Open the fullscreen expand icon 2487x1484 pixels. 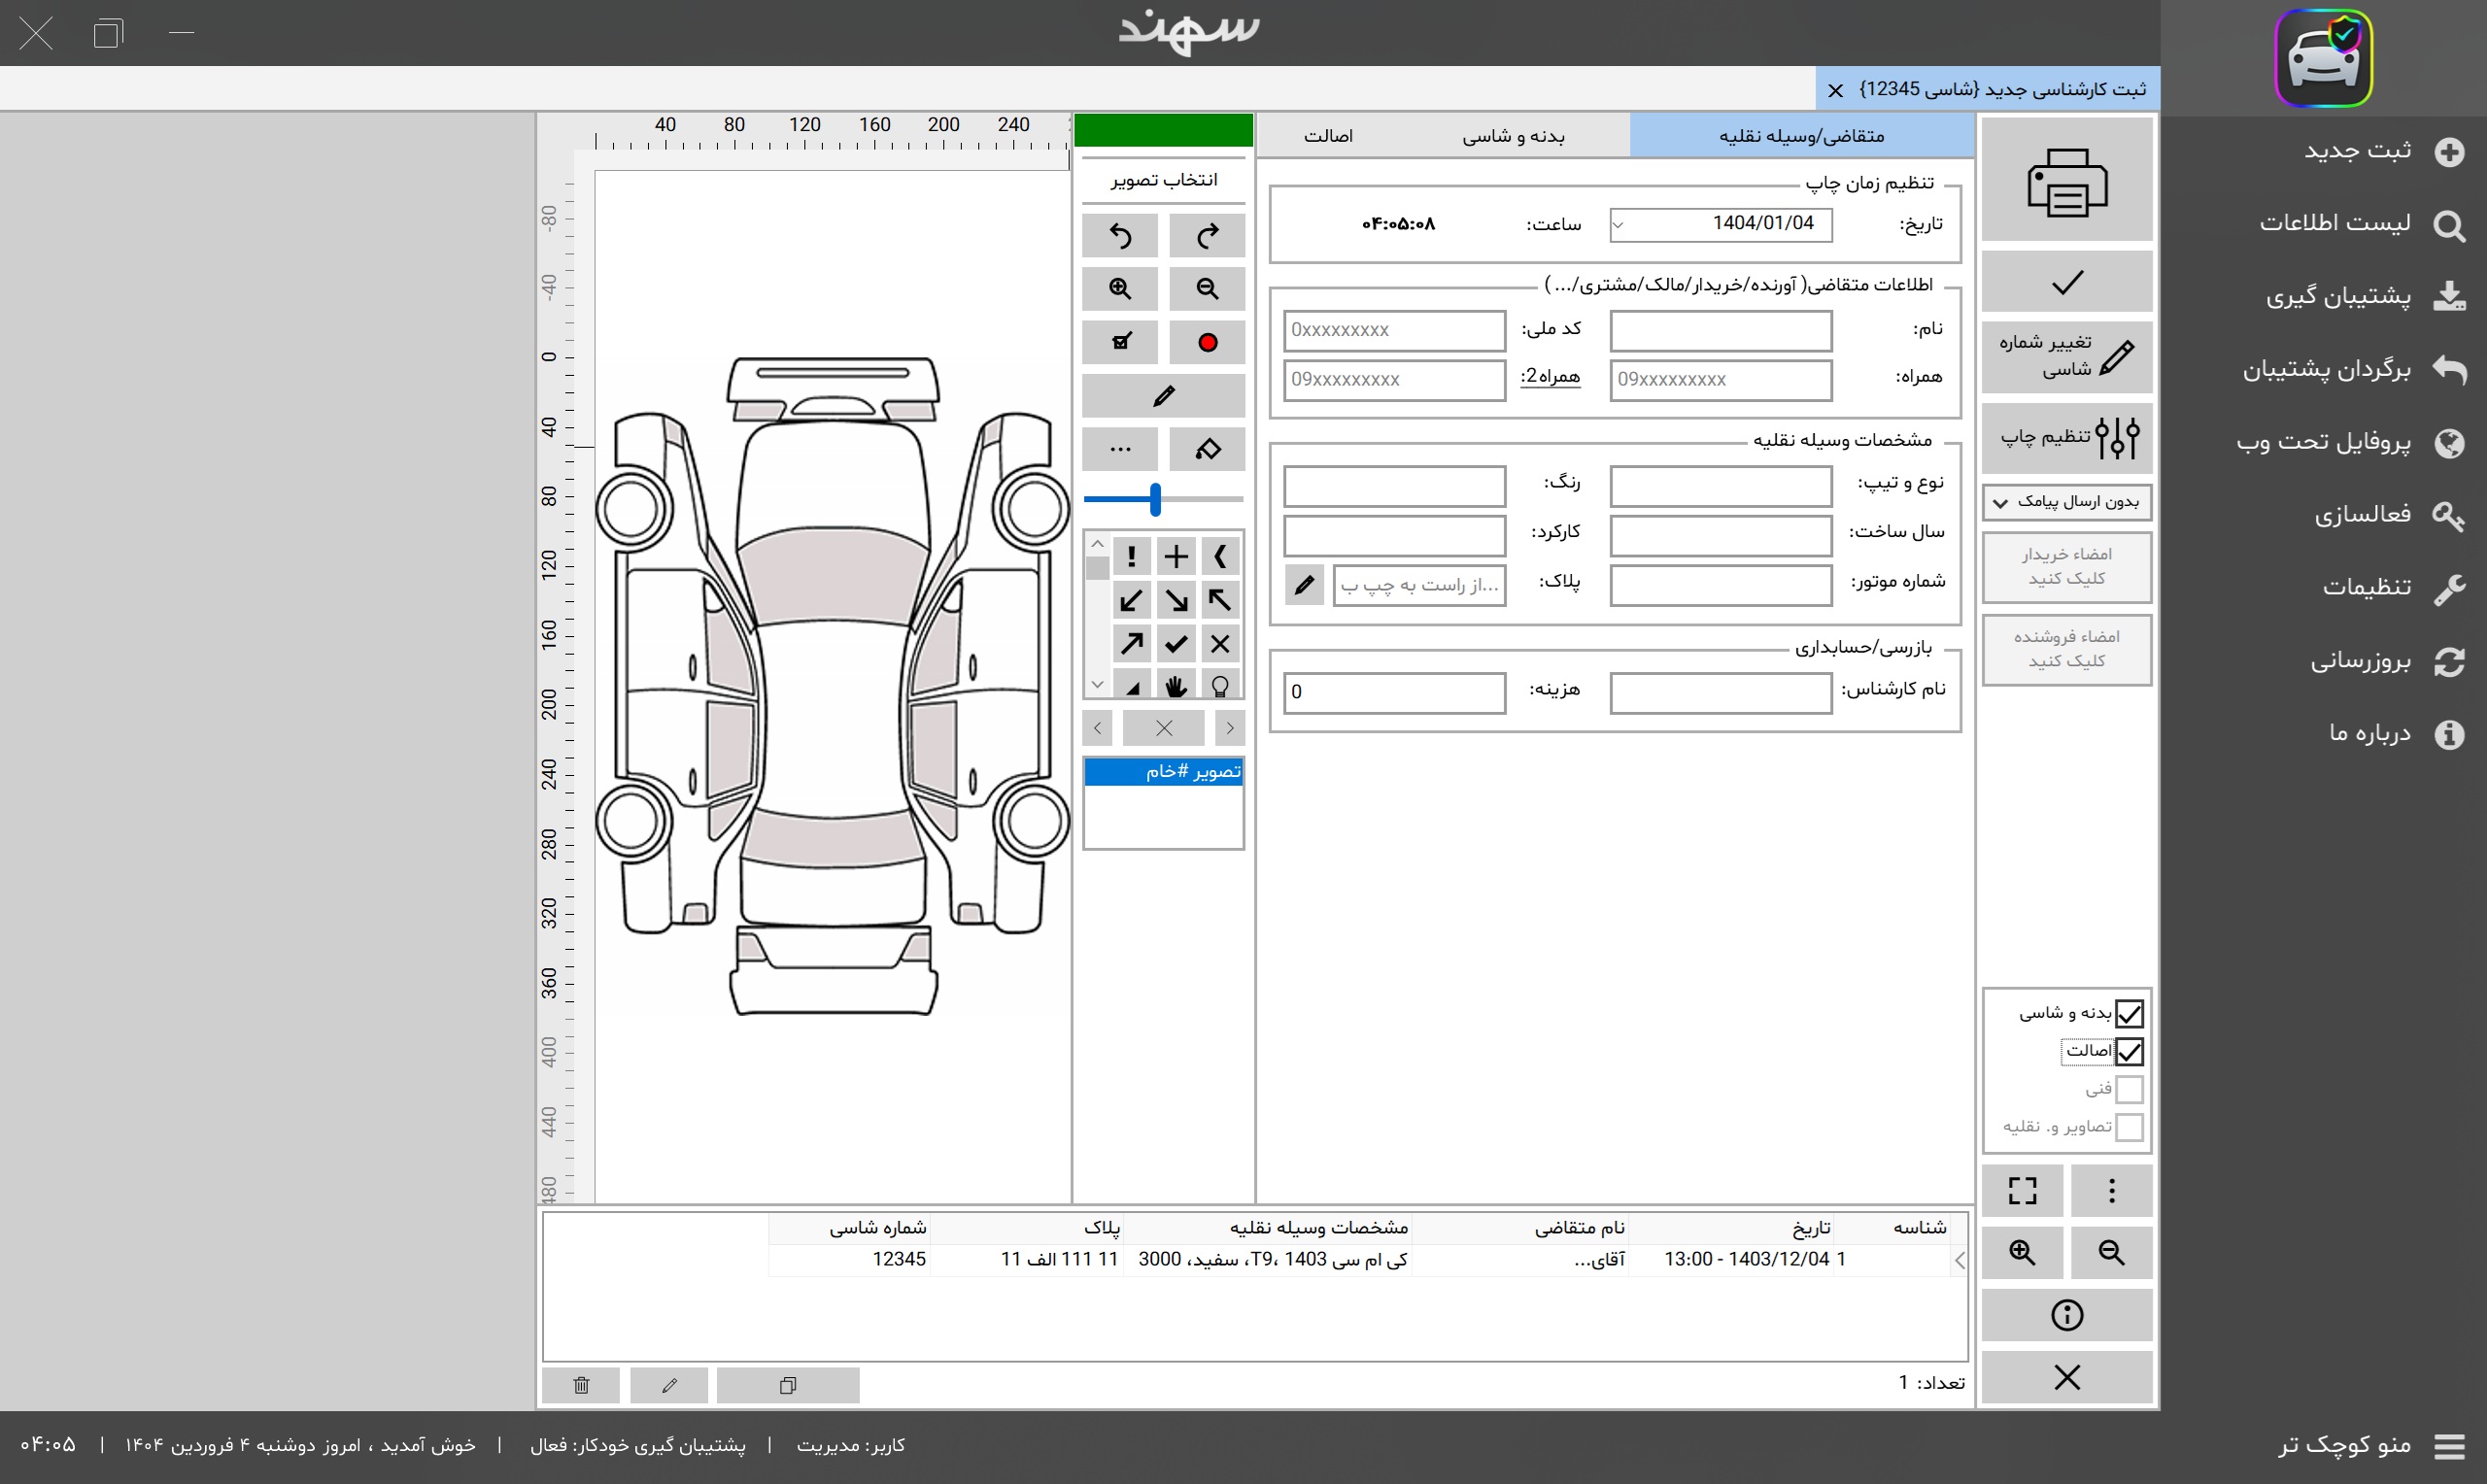point(2022,1190)
